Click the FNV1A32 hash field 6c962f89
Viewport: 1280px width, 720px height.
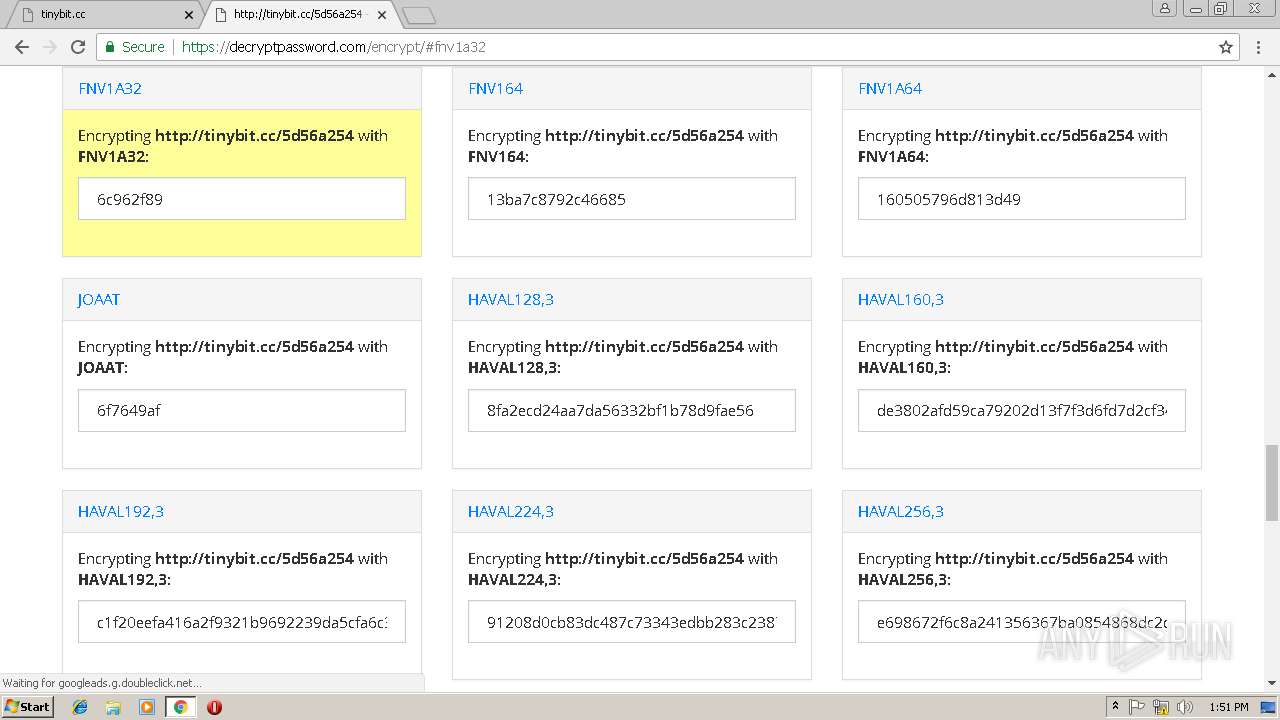pos(242,199)
